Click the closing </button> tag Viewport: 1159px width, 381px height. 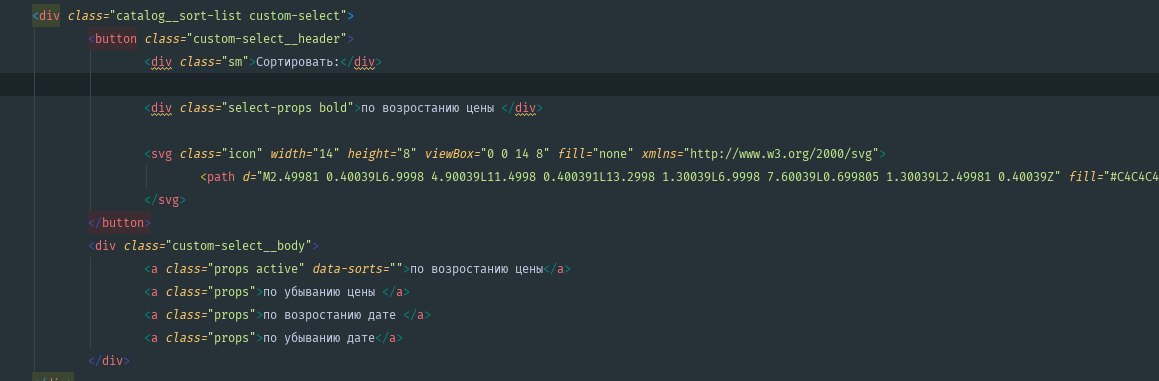pyautogui.click(x=119, y=223)
